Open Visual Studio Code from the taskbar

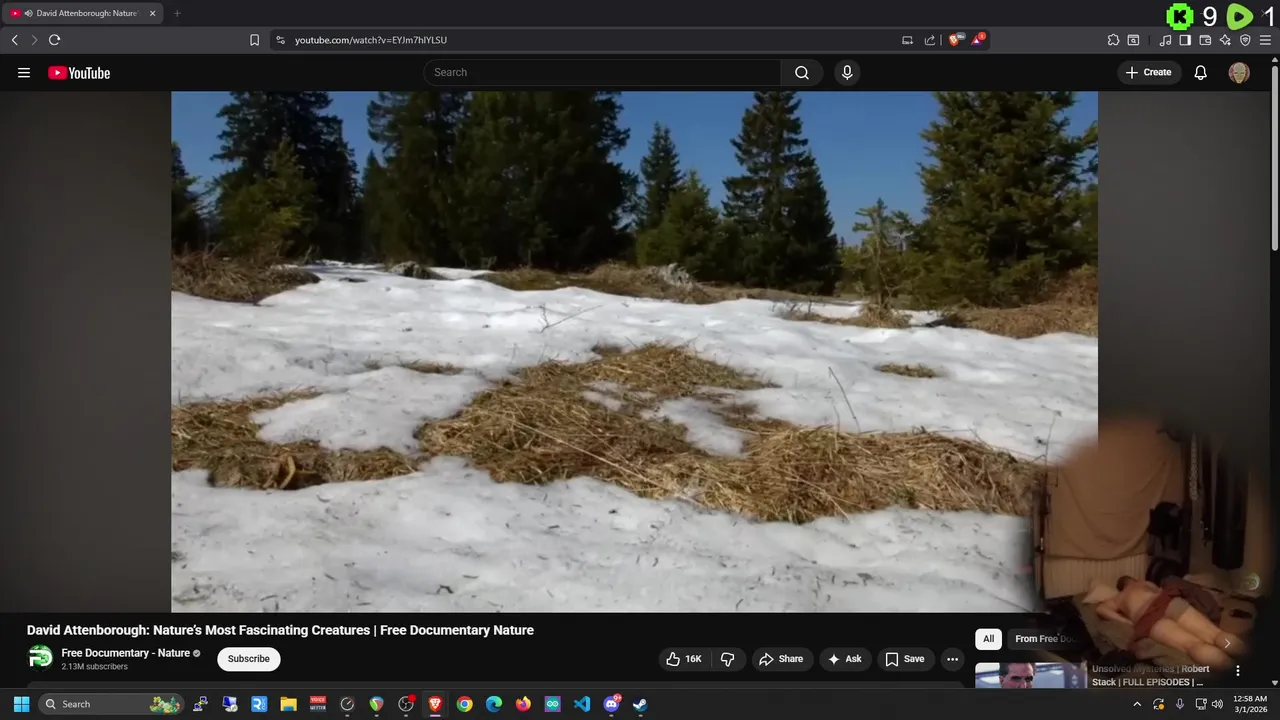(x=582, y=704)
